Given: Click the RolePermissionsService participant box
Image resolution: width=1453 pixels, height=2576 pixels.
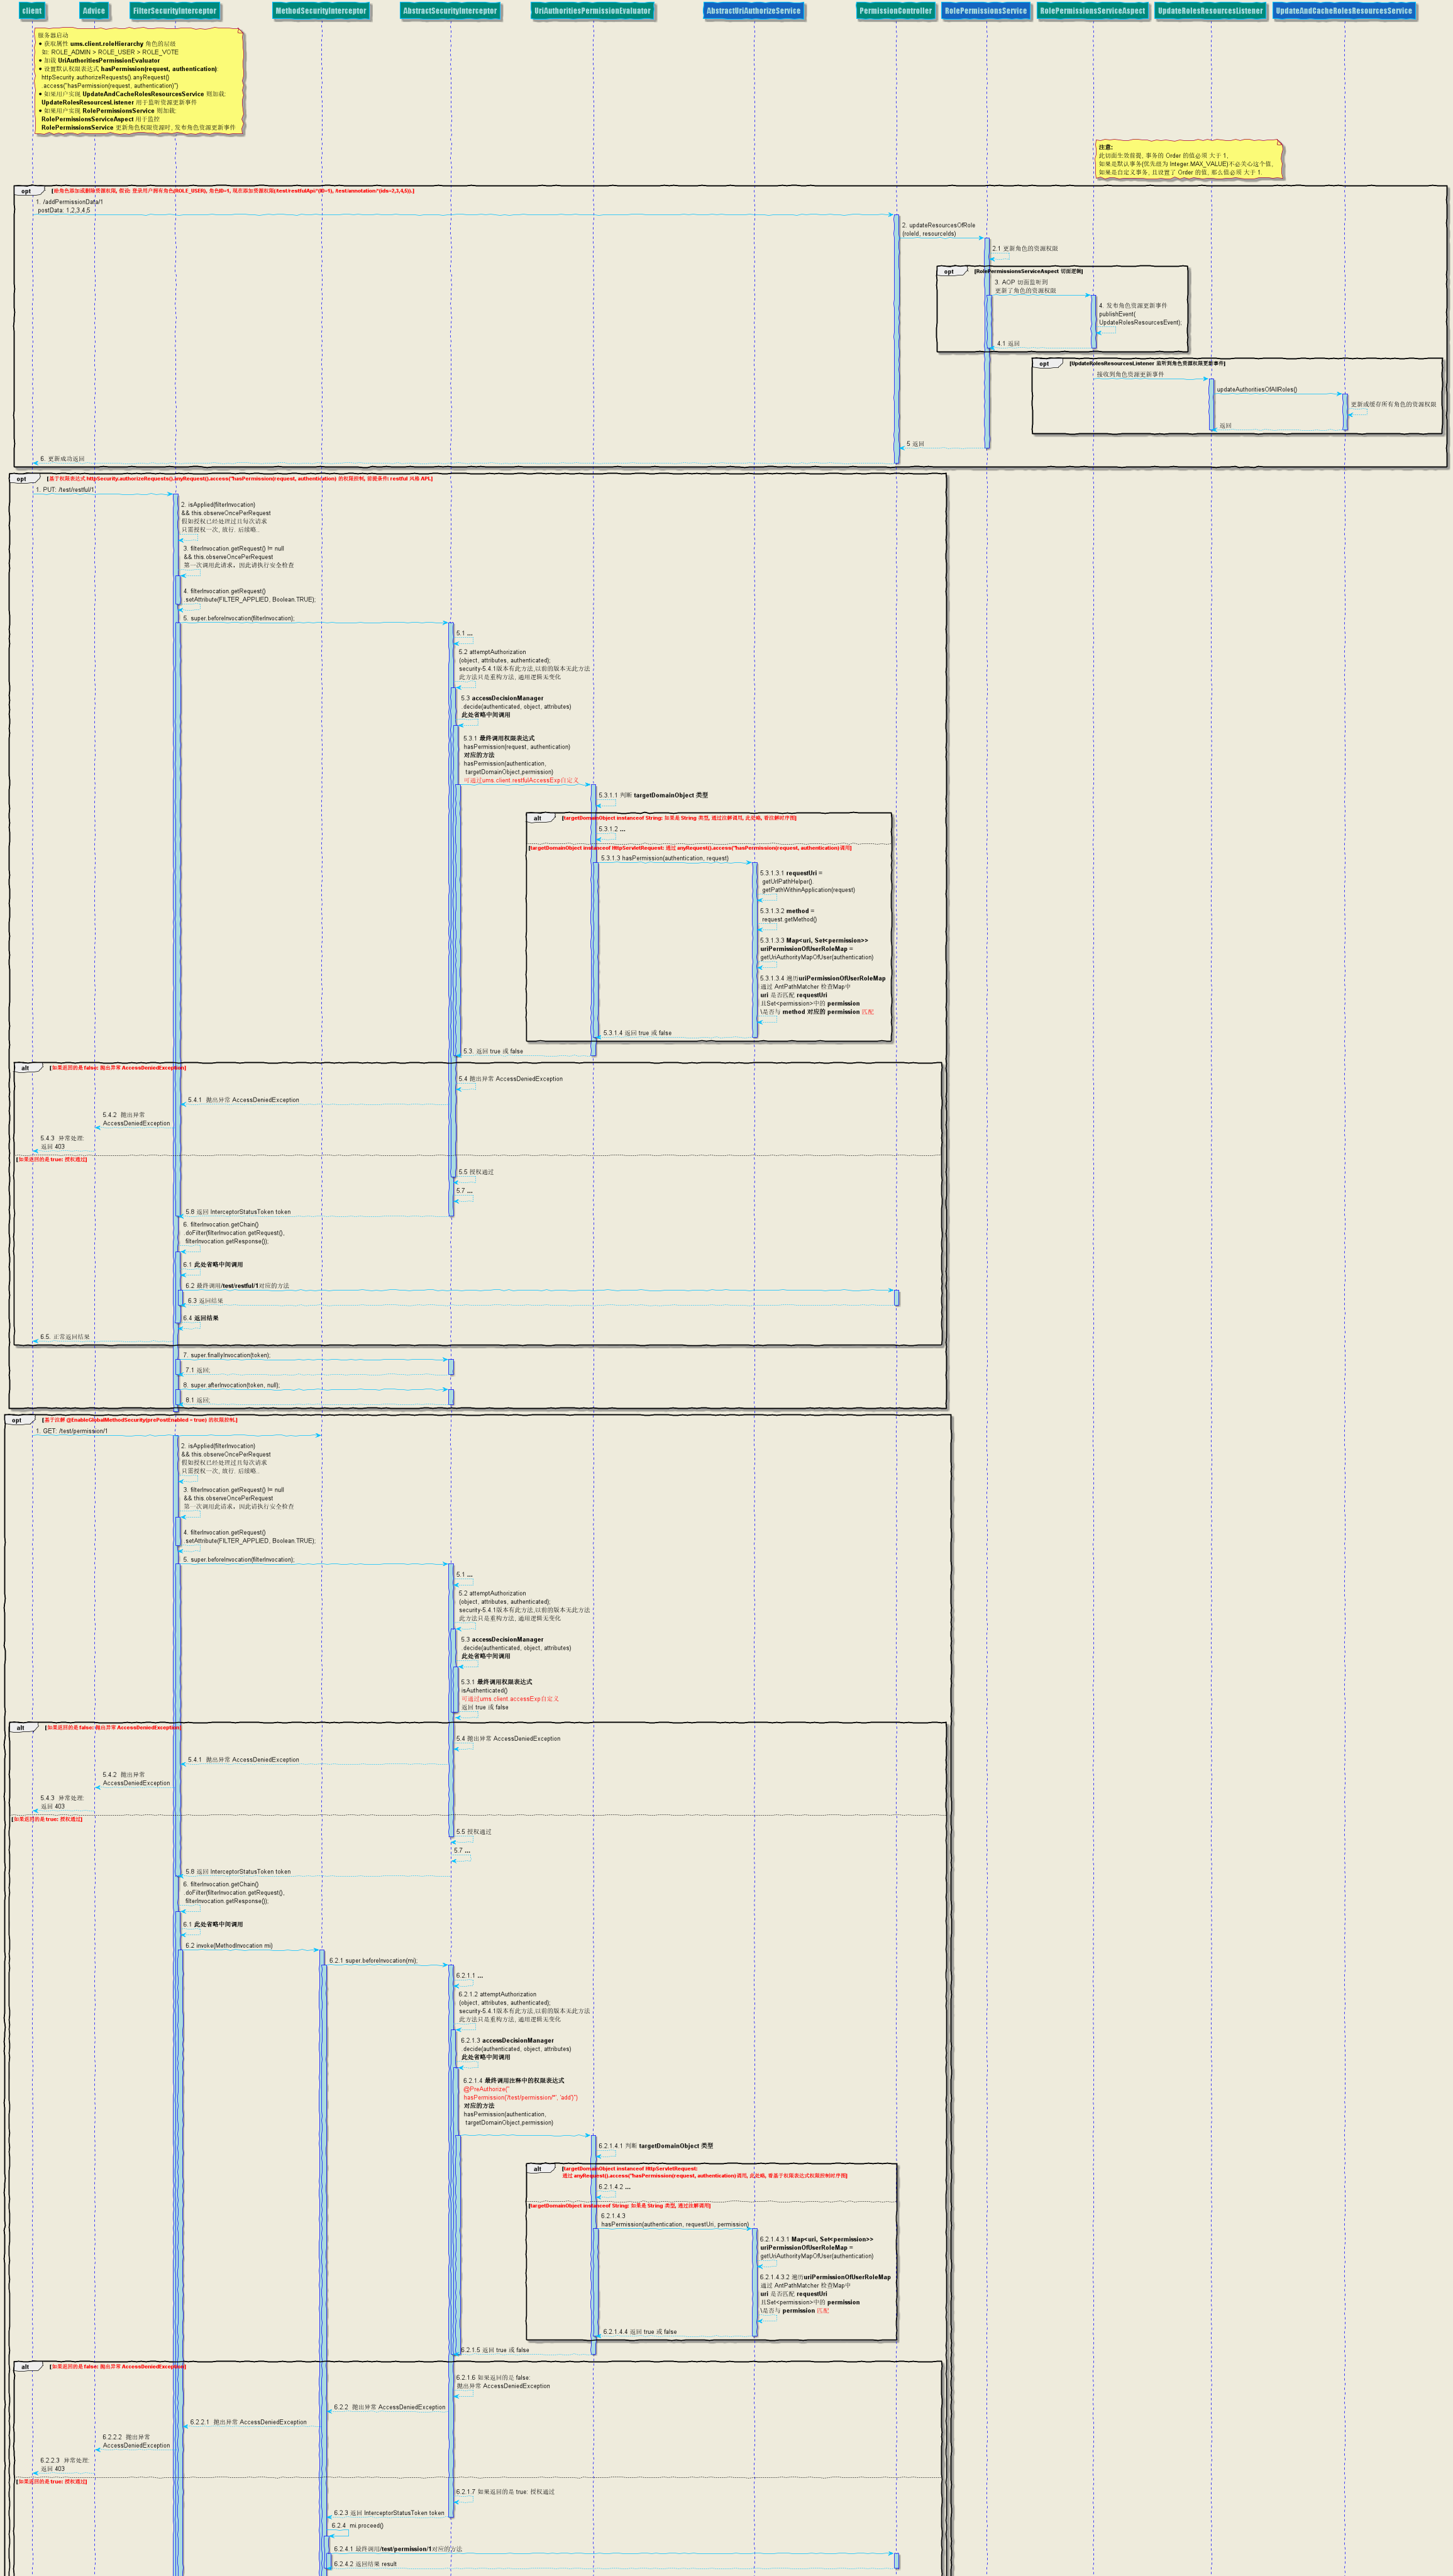Looking at the screenshot, I should point(985,11).
